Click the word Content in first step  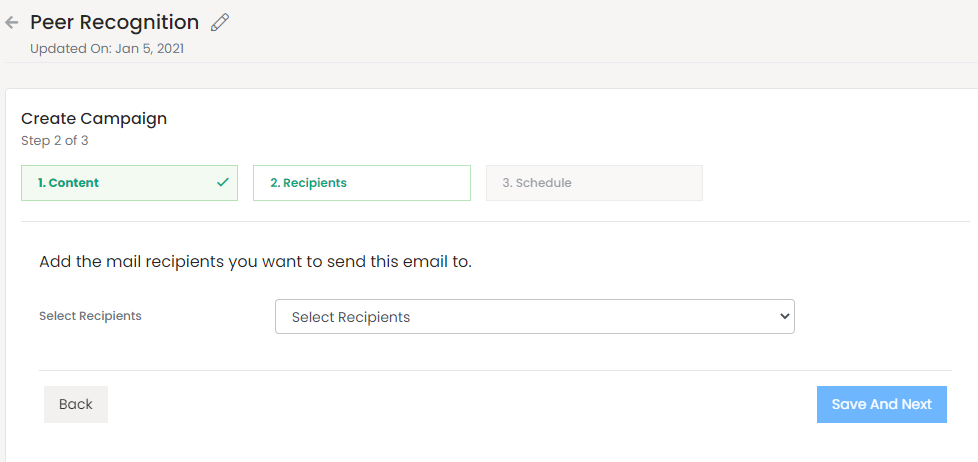point(74,183)
